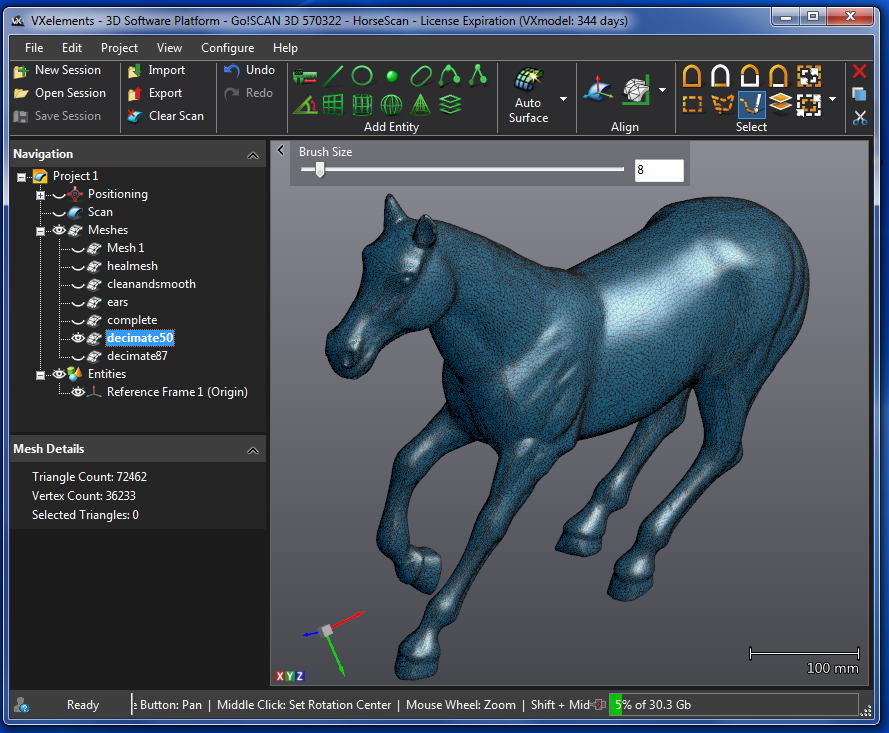This screenshot has width=889, height=733.
Task: Select the three-point Arc entity tool
Action: [450, 75]
